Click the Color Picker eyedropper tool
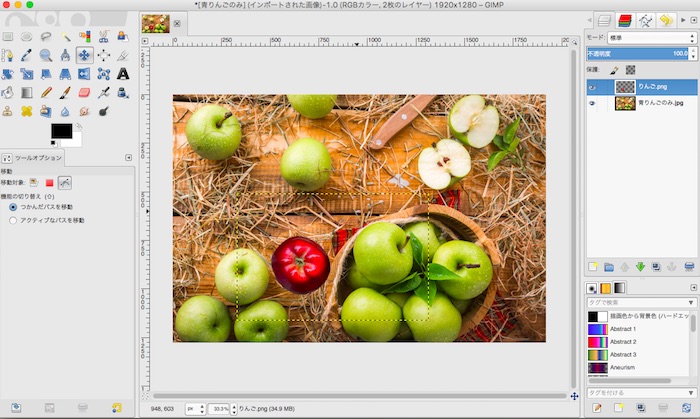The width and height of the screenshot is (700, 419). [27, 55]
